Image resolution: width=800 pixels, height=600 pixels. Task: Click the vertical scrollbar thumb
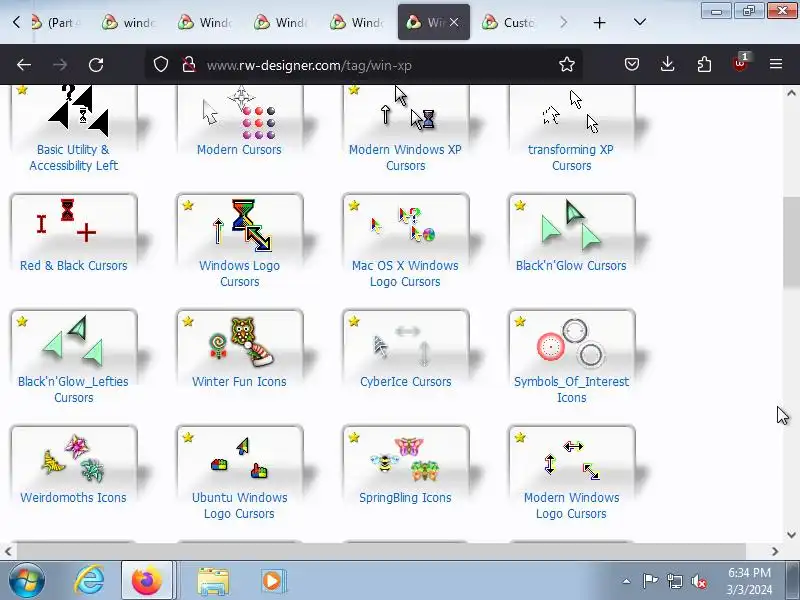tap(791, 242)
